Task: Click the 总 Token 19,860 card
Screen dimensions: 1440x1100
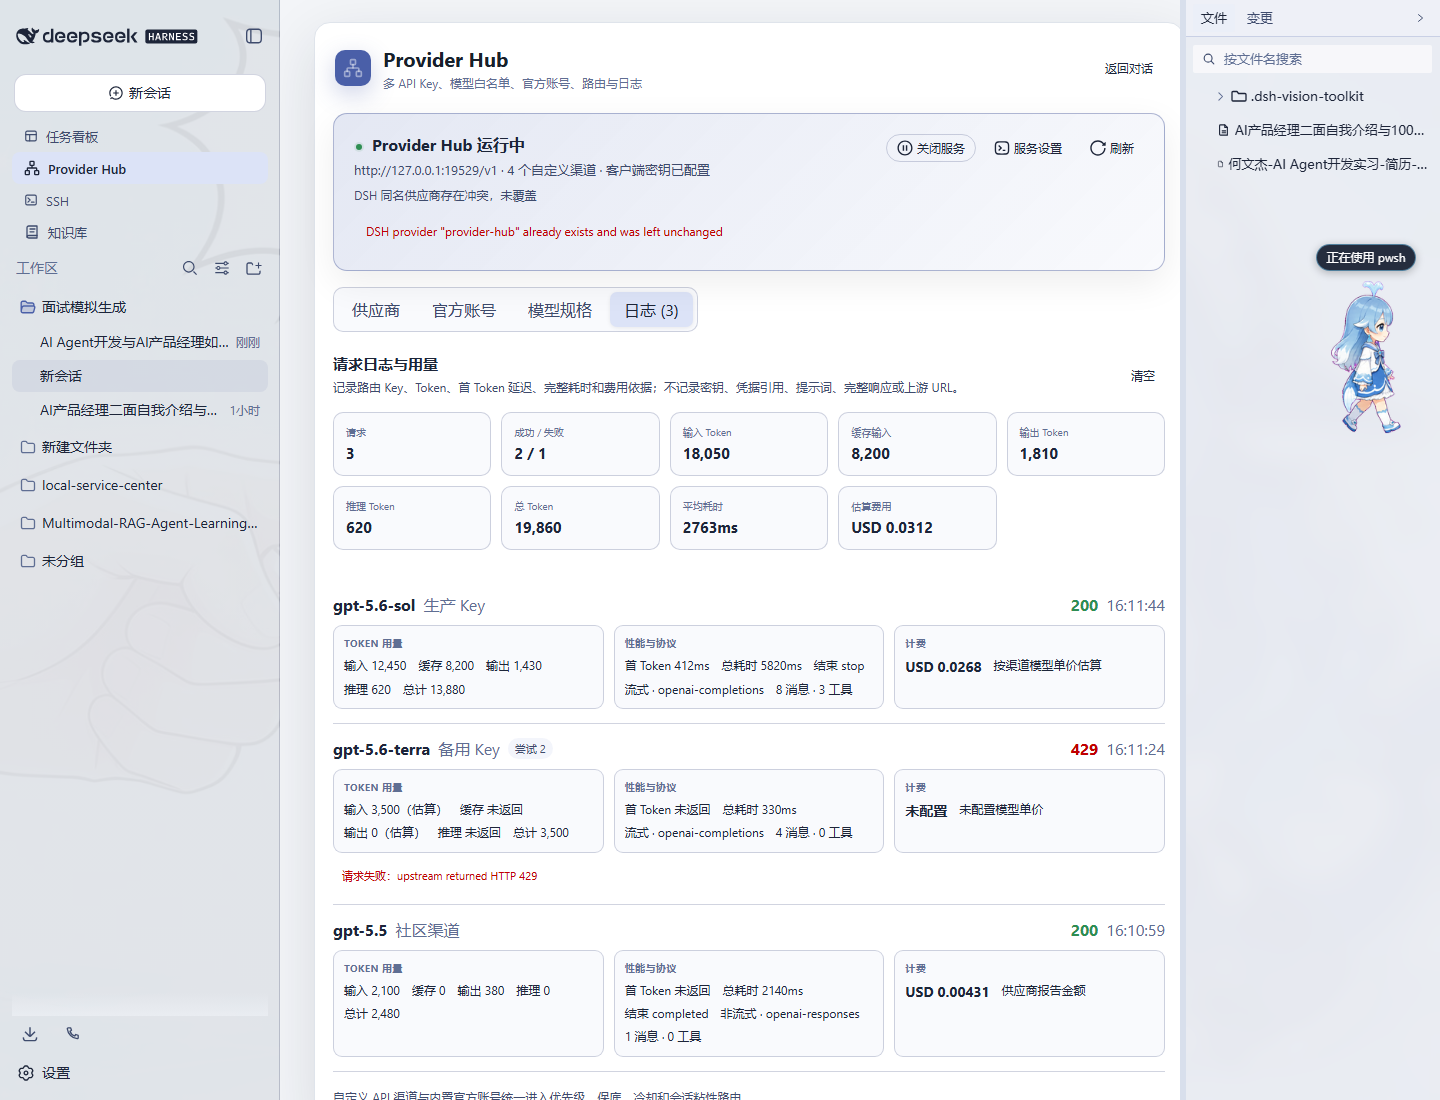Action: pyautogui.click(x=580, y=518)
